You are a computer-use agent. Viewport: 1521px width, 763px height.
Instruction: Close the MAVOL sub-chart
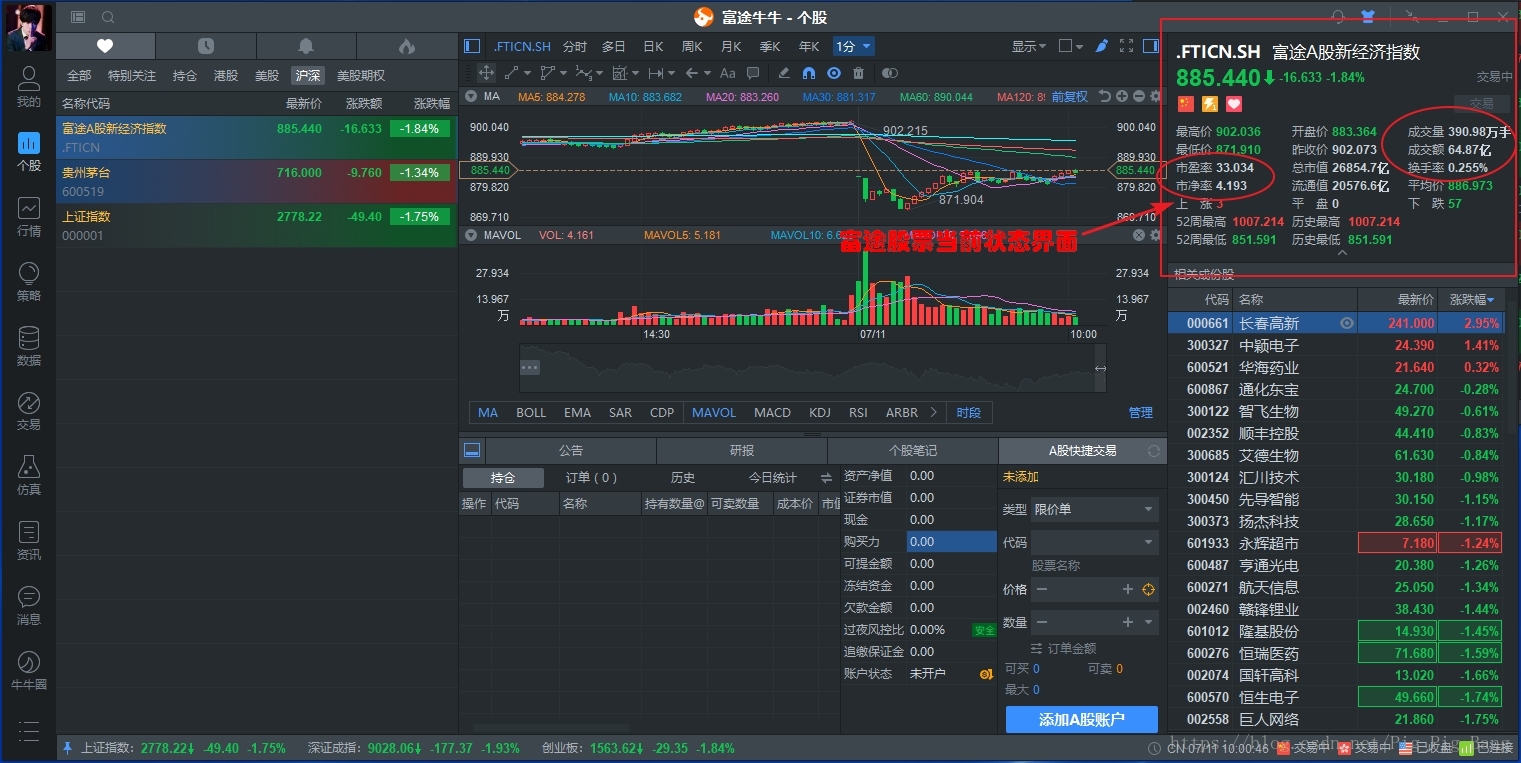(x=1139, y=235)
